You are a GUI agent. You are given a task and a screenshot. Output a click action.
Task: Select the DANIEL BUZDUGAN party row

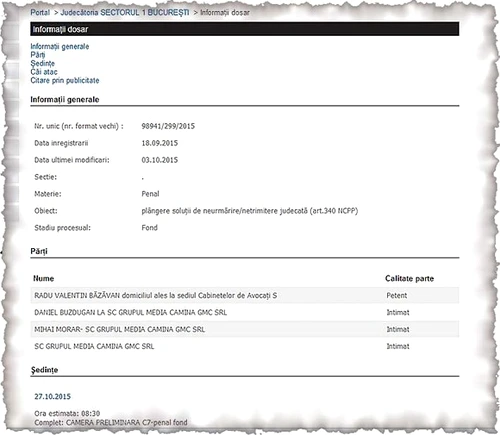click(x=245, y=312)
